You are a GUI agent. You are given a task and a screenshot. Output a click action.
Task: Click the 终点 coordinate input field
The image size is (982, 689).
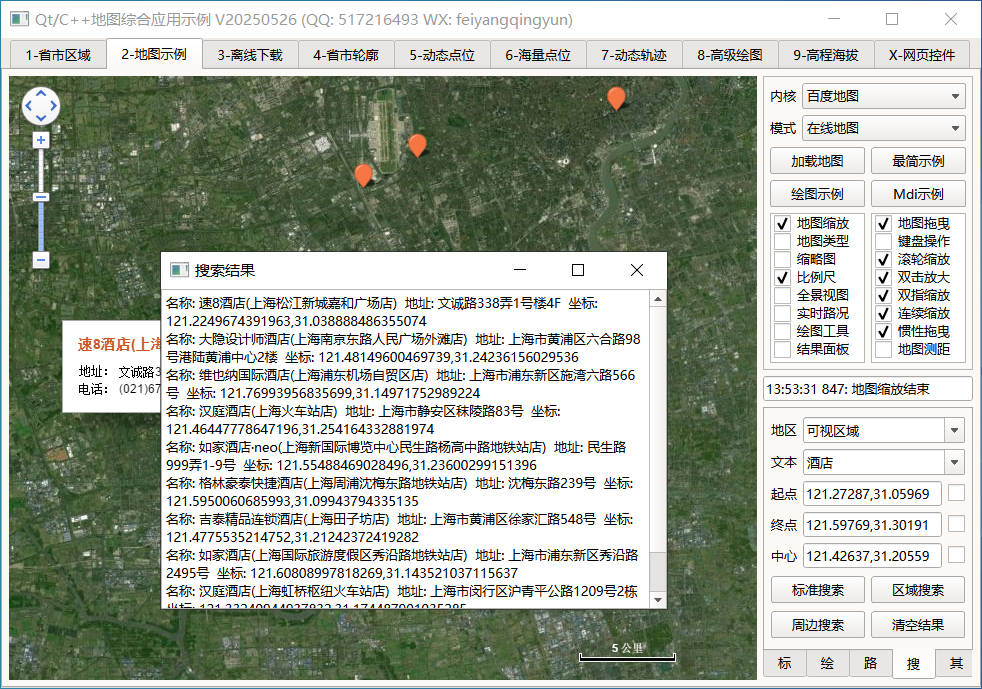pyautogui.click(x=872, y=525)
